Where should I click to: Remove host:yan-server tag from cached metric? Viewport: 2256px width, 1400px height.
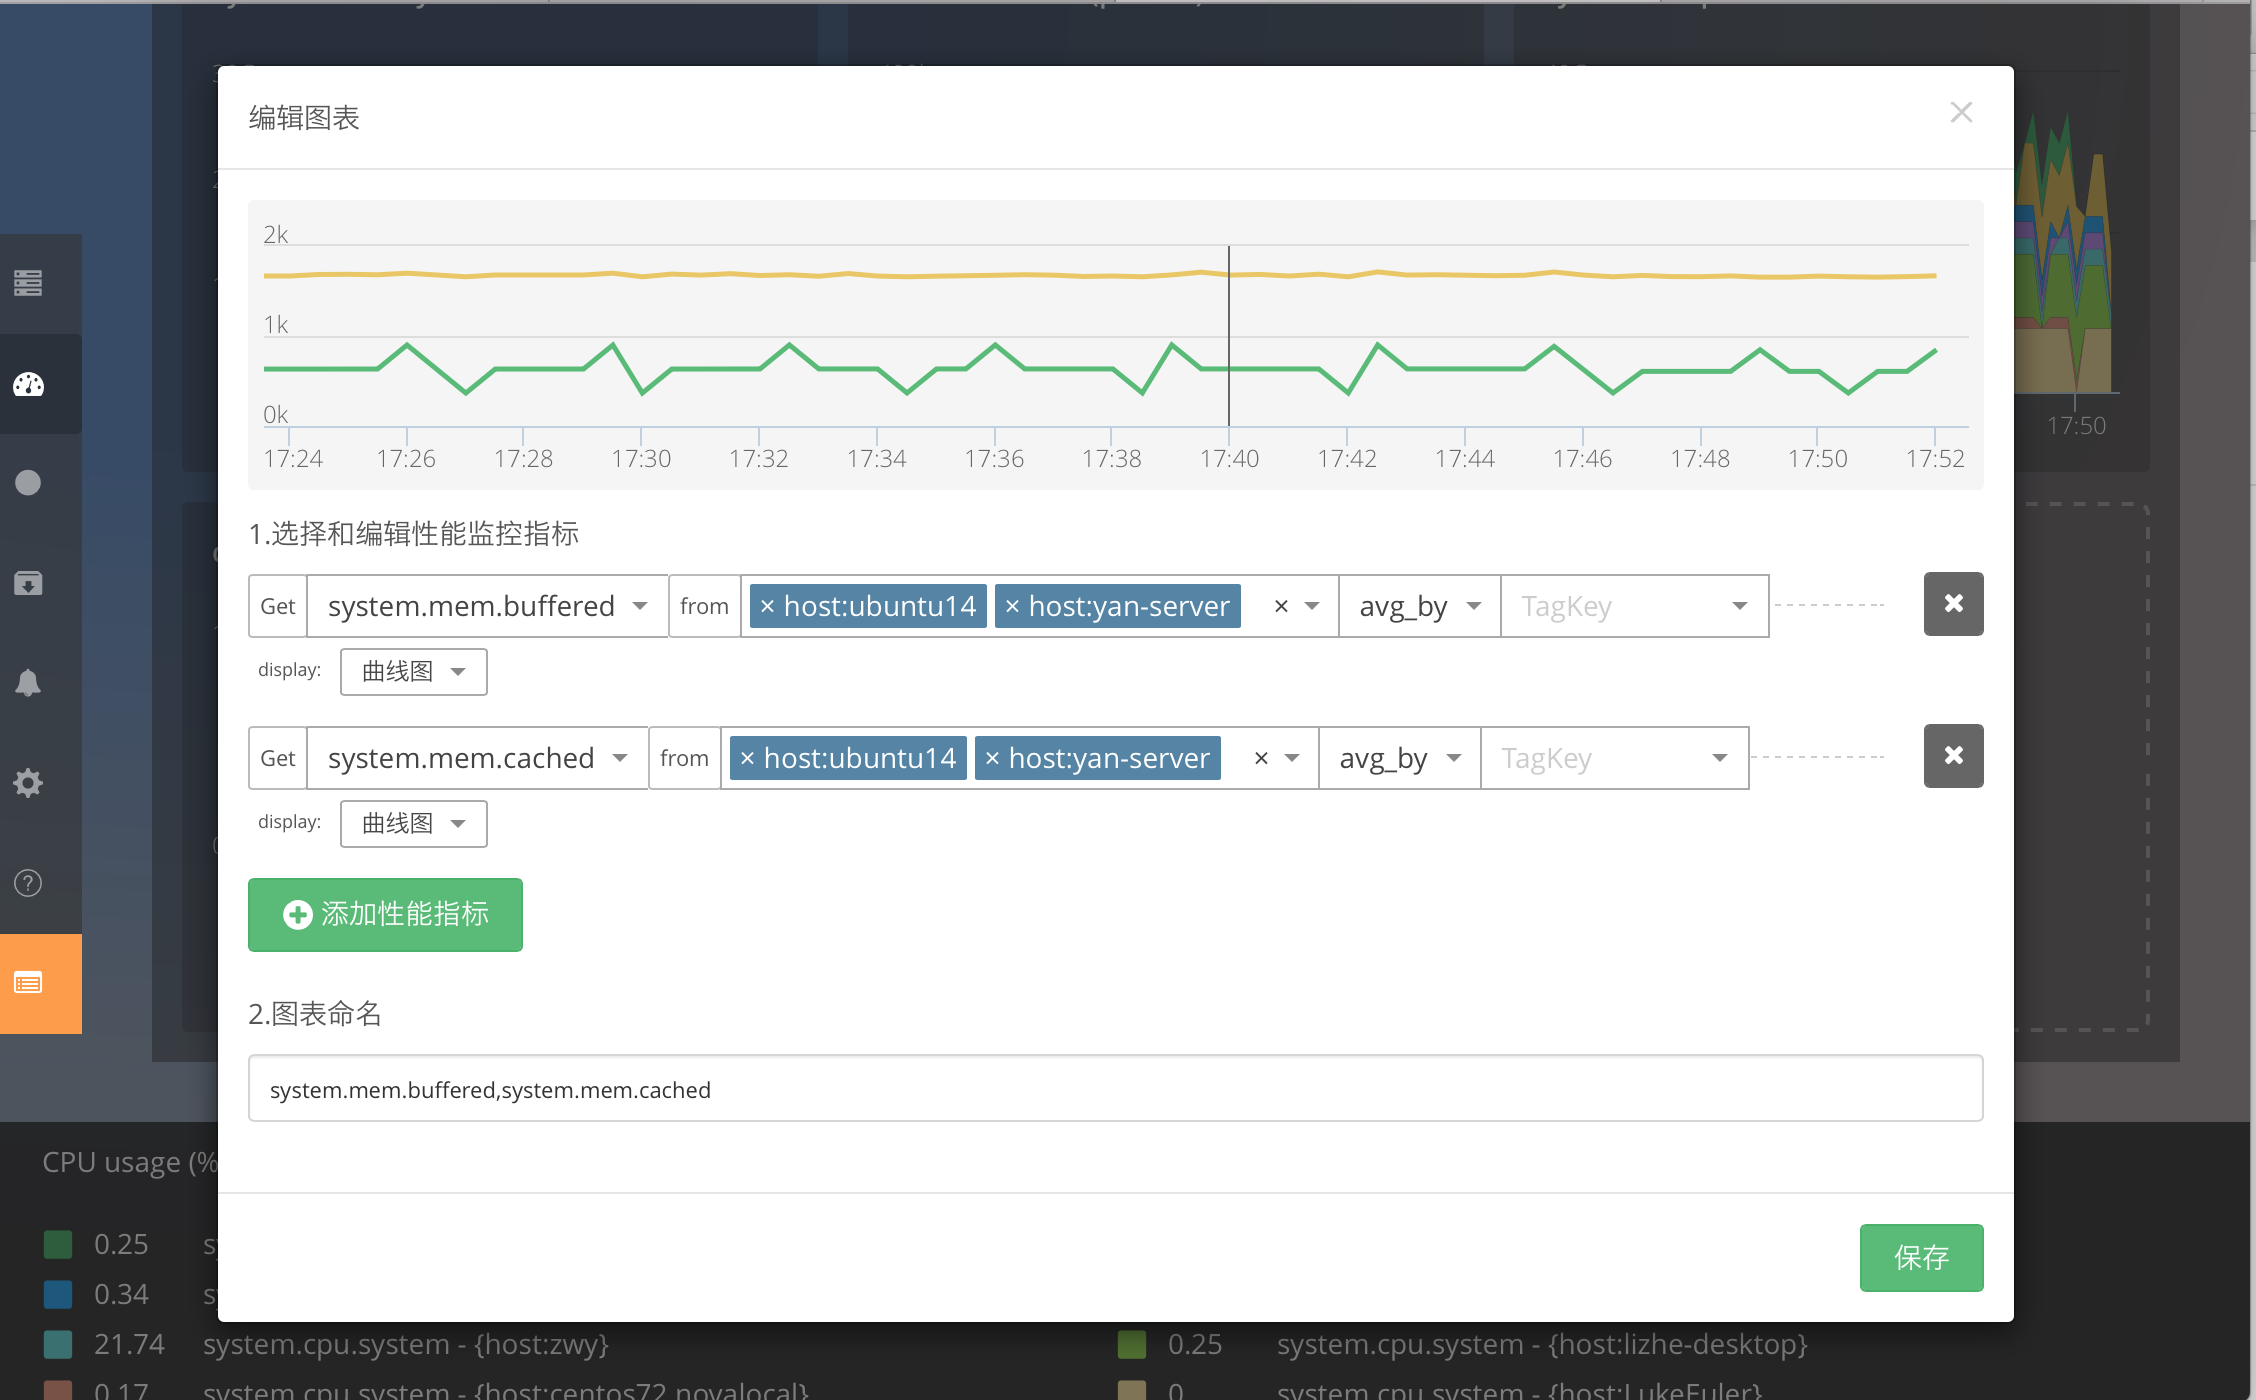[992, 759]
